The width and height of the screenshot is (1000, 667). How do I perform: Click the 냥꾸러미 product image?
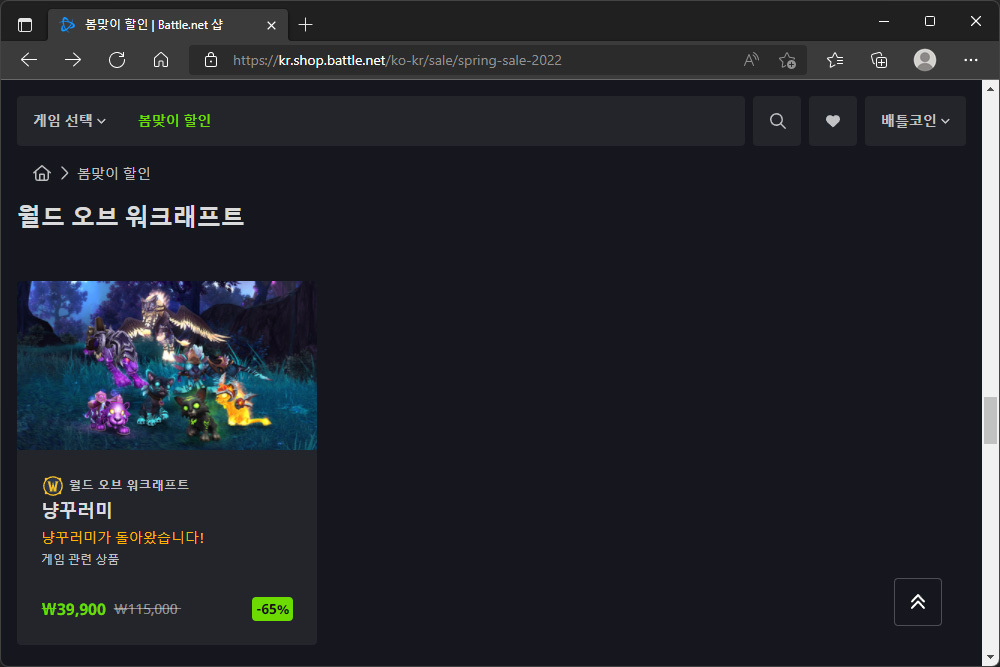tap(167, 365)
